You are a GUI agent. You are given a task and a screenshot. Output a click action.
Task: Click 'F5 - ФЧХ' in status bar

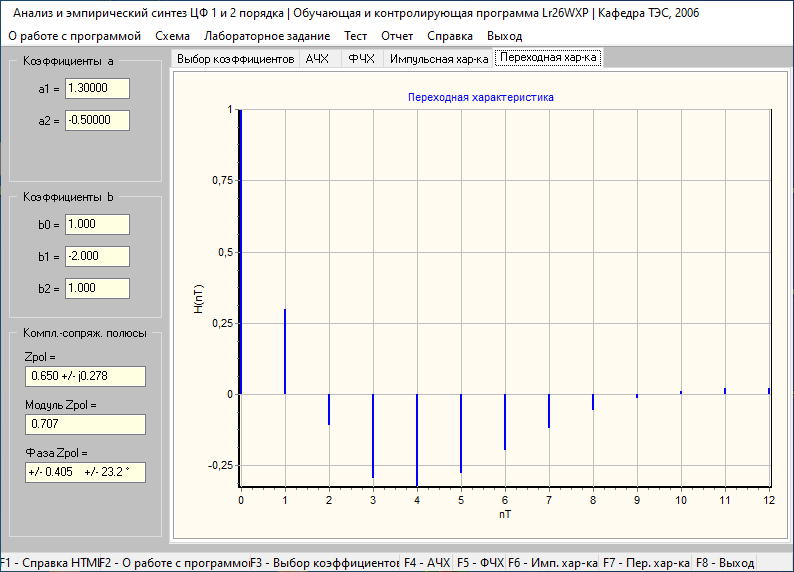pyautogui.click(x=480, y=563)
